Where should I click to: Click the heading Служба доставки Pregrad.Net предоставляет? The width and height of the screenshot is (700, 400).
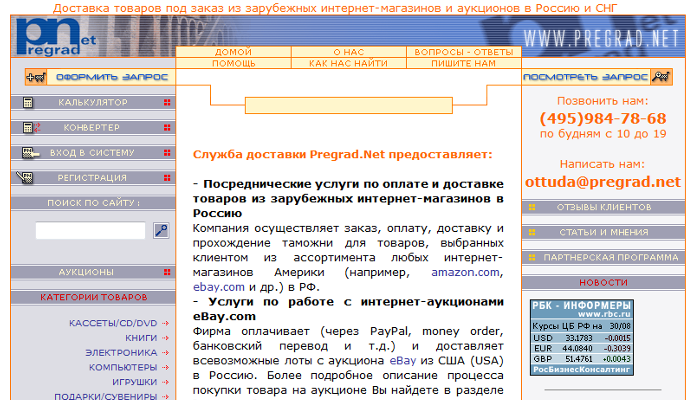point(342,154)
